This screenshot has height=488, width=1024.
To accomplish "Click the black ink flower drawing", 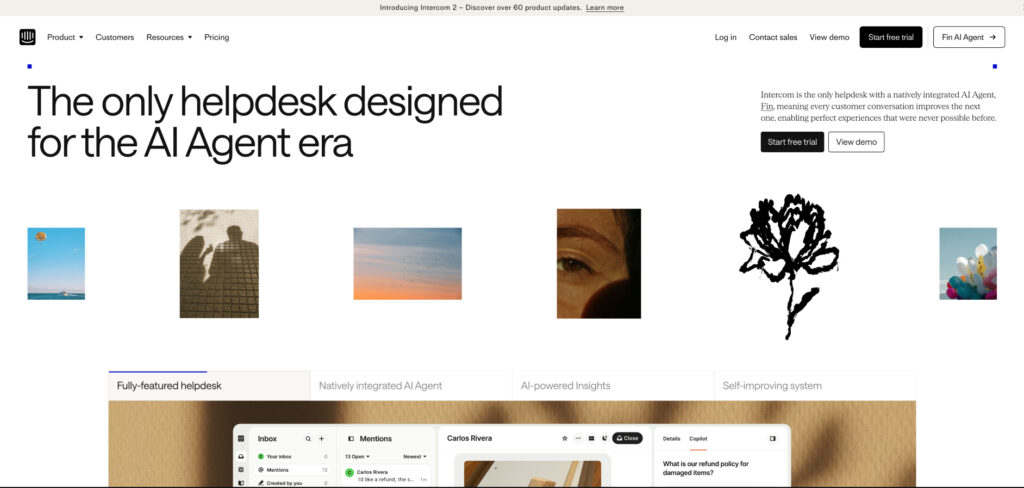I will 788,266.
